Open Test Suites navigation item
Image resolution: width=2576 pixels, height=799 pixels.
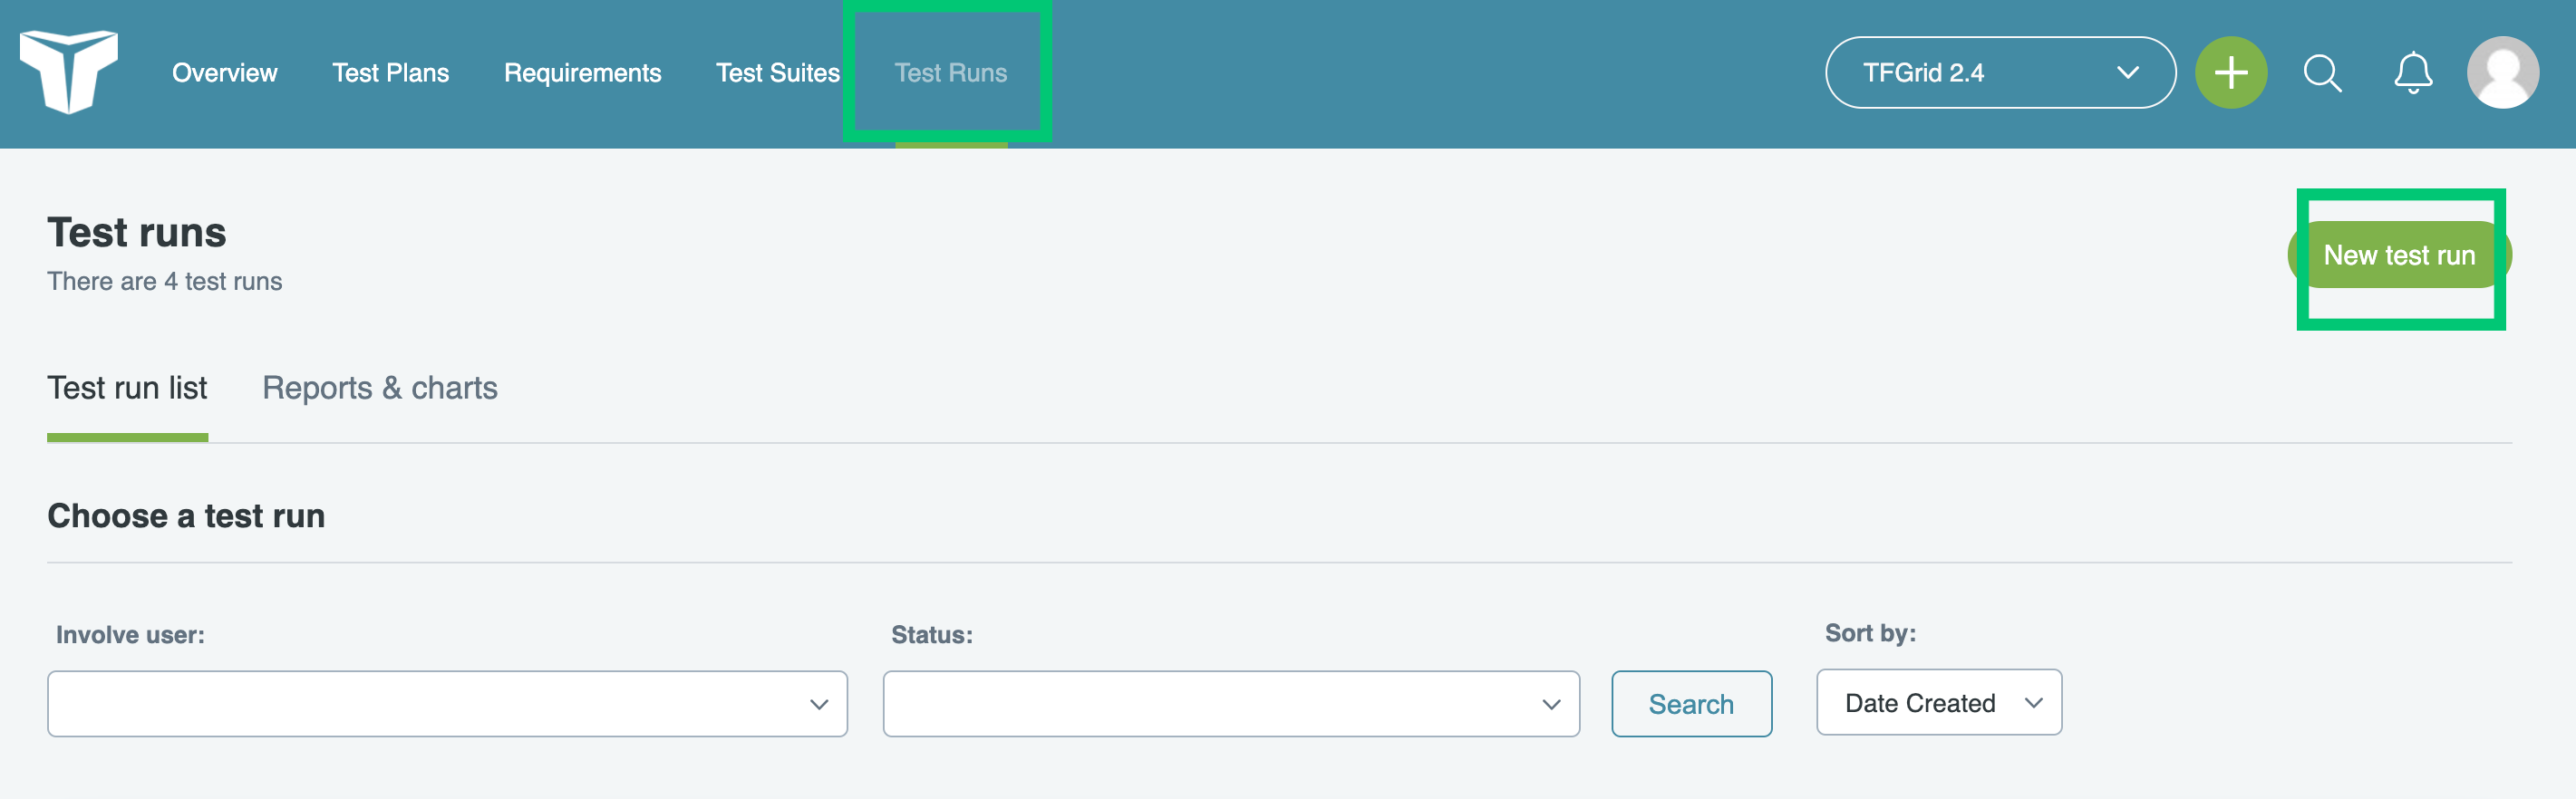[777, 73]
